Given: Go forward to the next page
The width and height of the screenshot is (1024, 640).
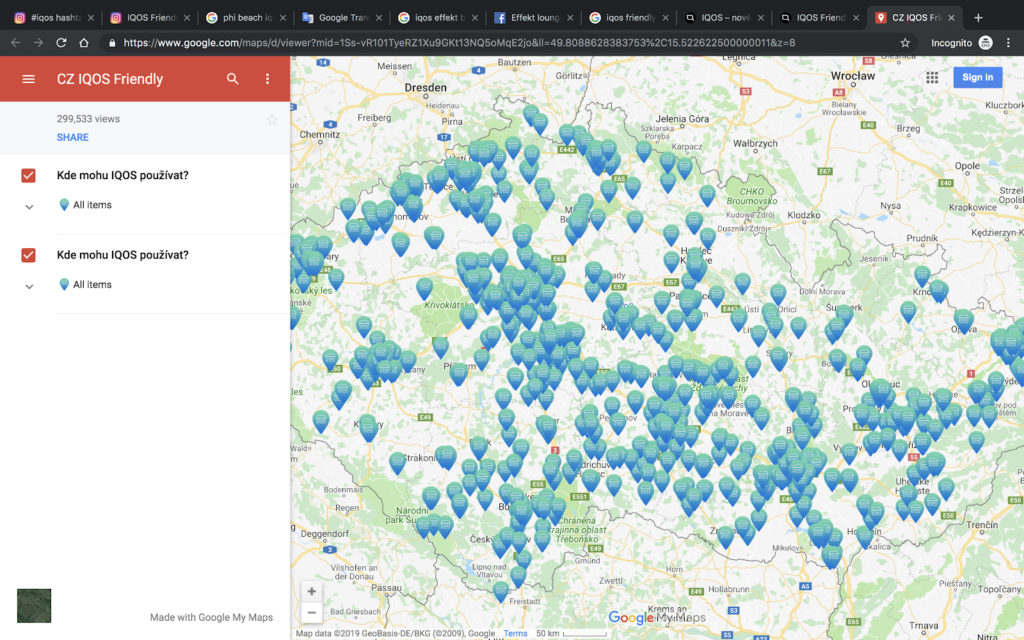Looking at the screenshot, I should [x=39, y=42].
